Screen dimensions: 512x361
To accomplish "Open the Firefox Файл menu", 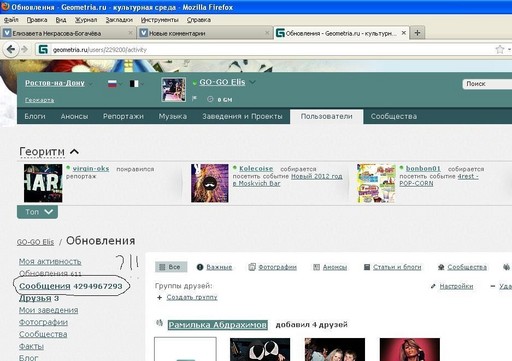I will click(11, 20).
